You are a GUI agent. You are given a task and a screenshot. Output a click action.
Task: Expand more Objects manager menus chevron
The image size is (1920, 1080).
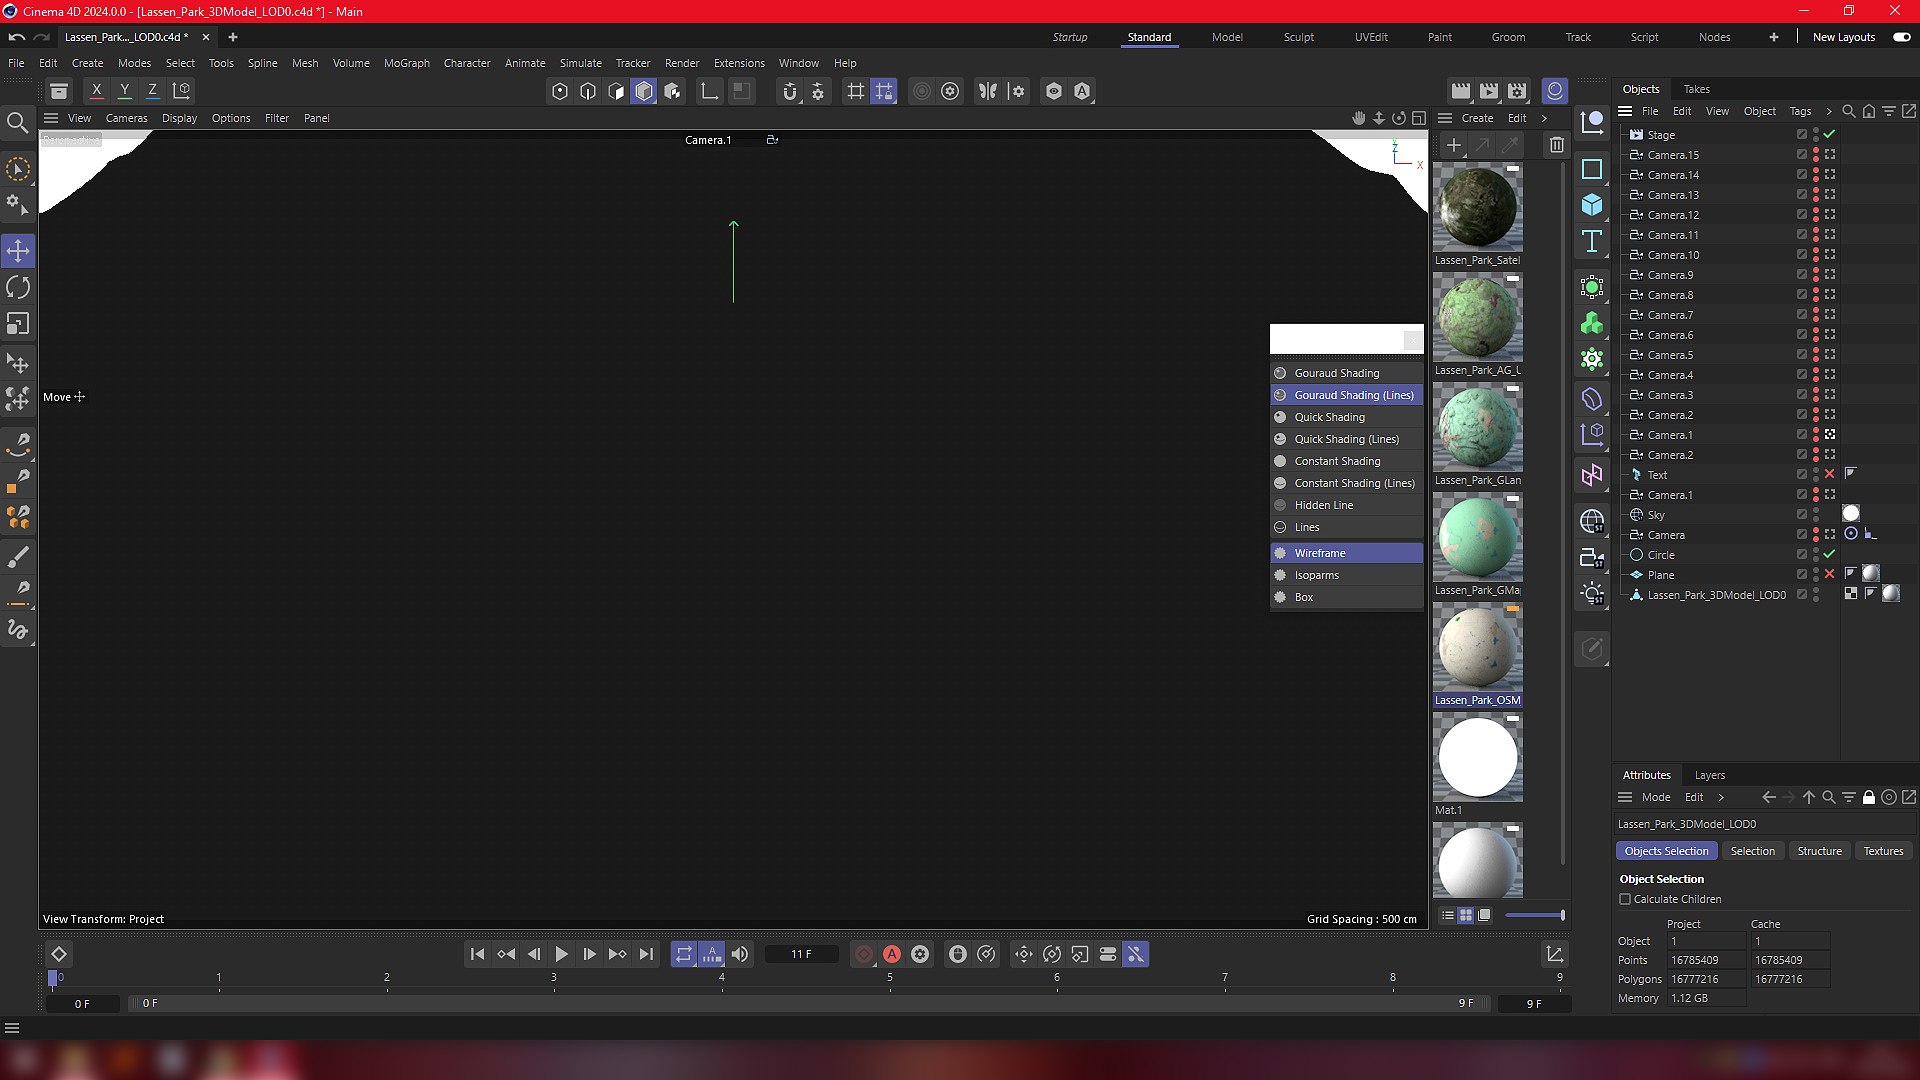[x=1829, y=111]
